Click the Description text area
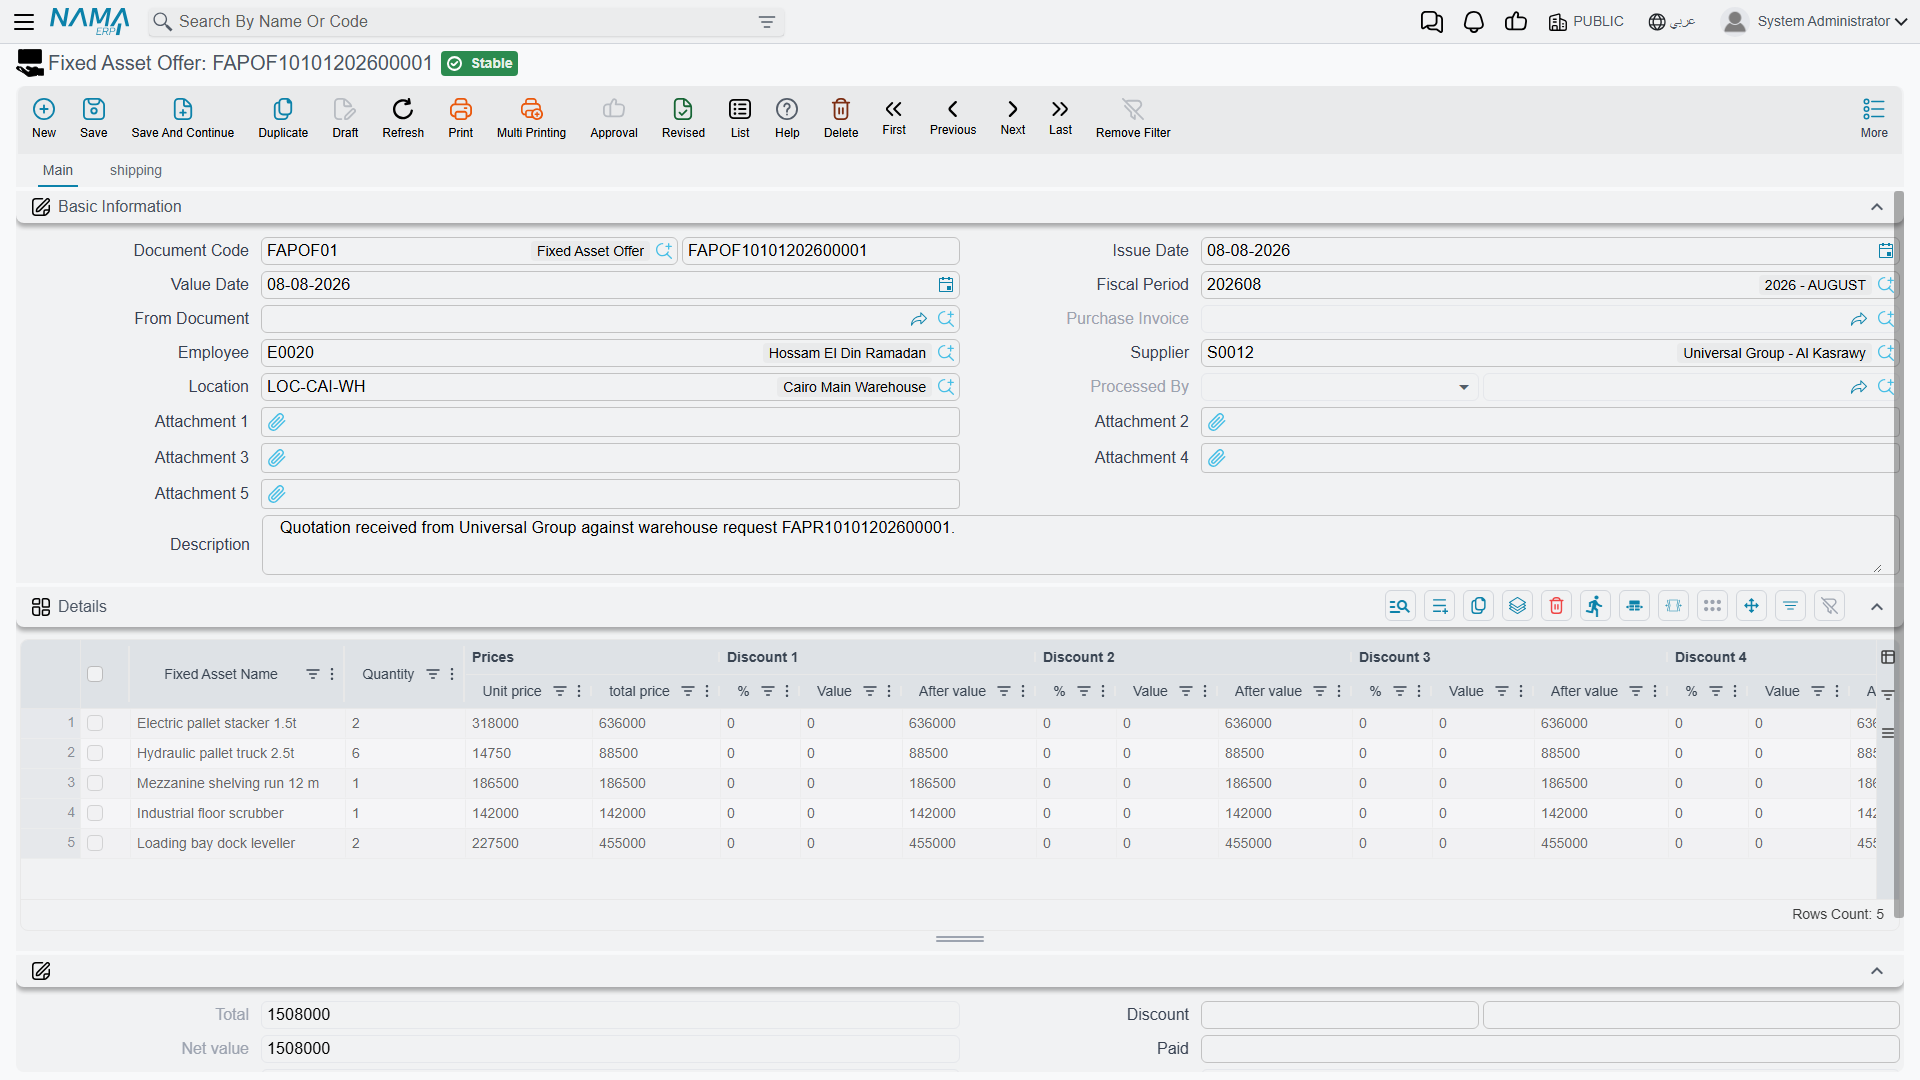 pyautogui.click(x=1079, y=545)
